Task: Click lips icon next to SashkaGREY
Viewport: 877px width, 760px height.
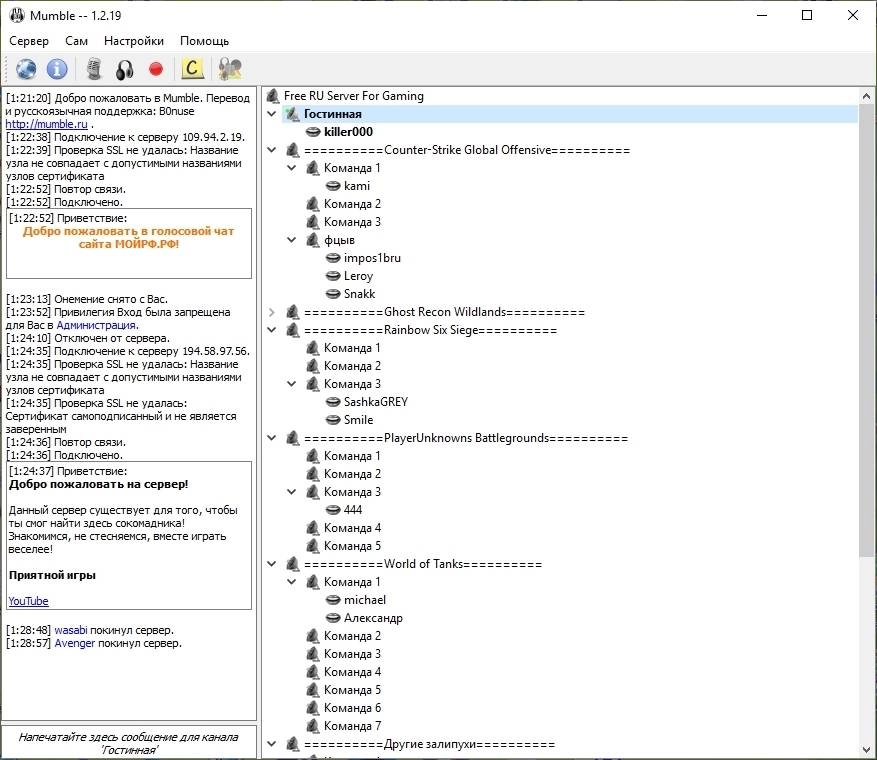Action: [x=333, y=402]
